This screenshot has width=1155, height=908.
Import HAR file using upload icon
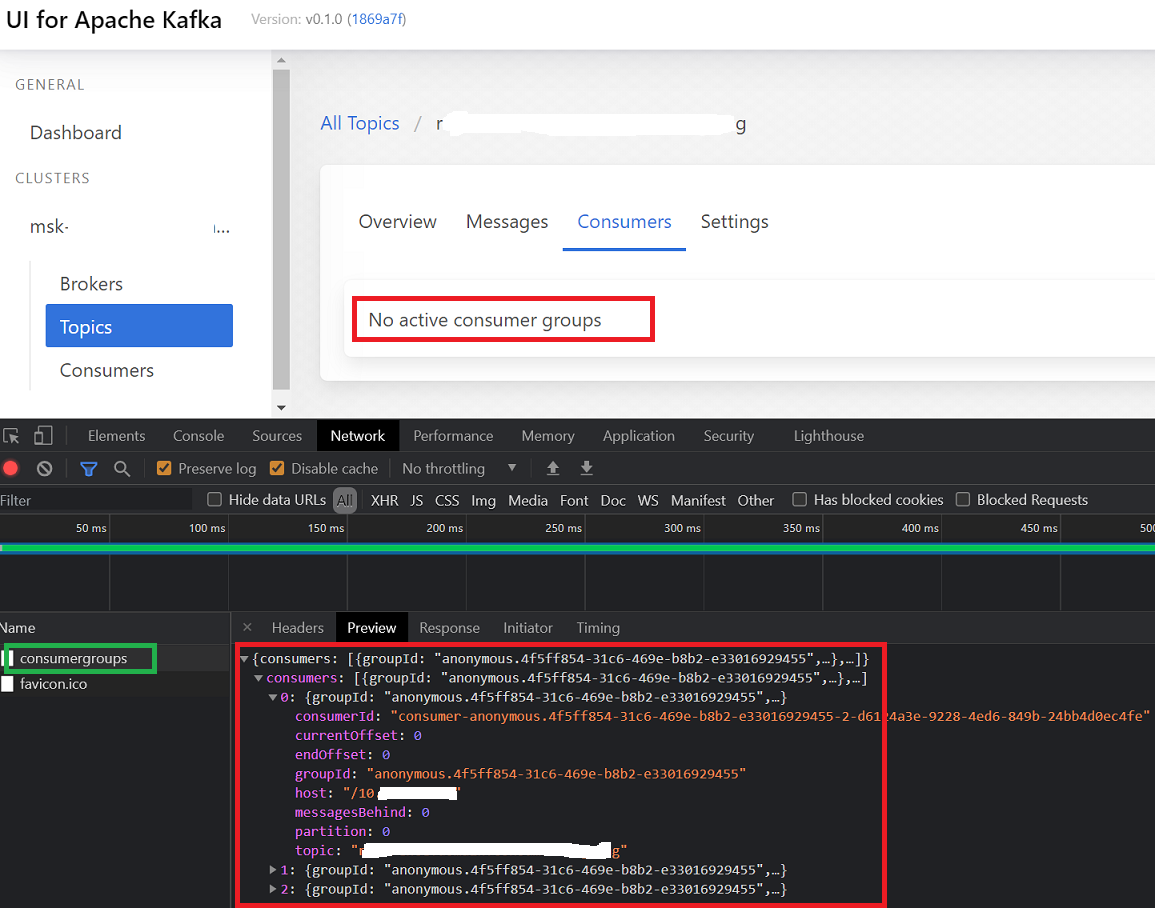point(552,468)
